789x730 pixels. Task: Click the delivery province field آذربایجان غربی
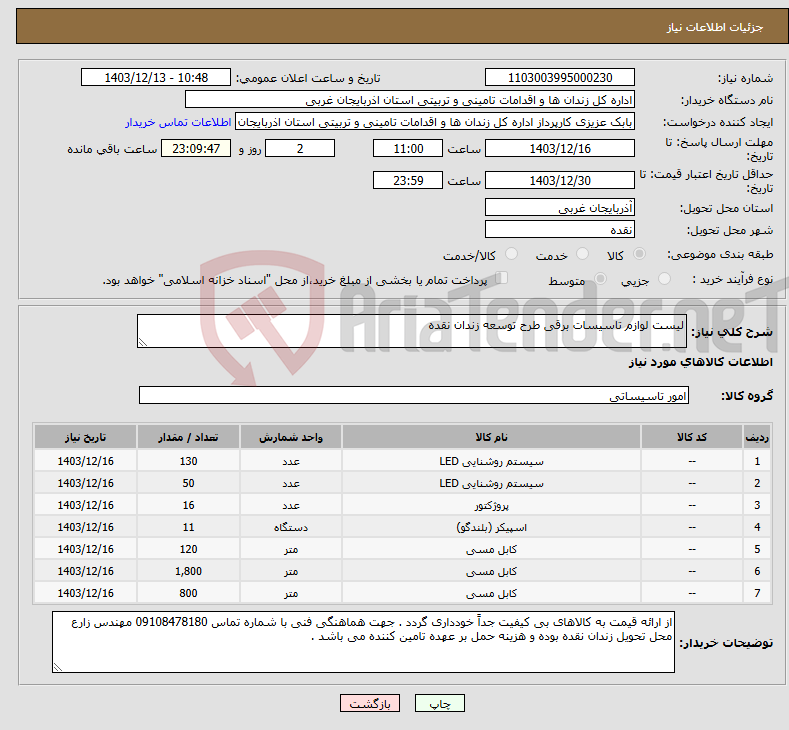560,207
